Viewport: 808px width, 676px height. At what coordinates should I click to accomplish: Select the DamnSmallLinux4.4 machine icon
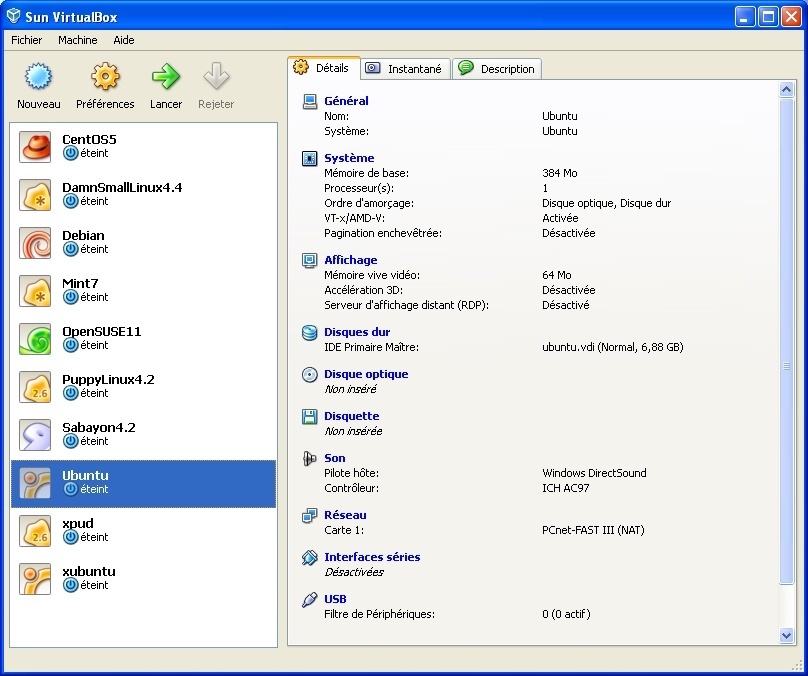click(x=35, y=194)
